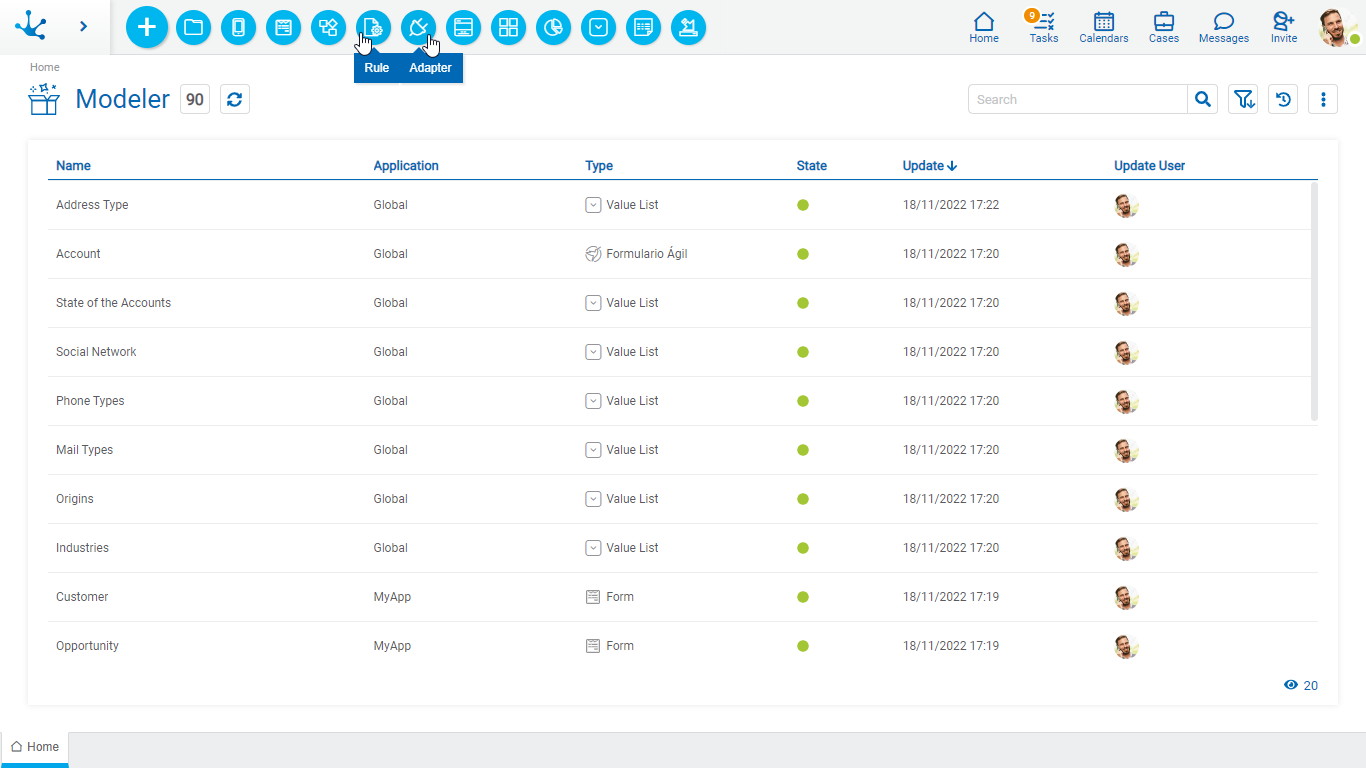This screenshot has height=768, width=1366.
Task: Click the process shapes icon in toolbar
Action: (x=328, y=27)
